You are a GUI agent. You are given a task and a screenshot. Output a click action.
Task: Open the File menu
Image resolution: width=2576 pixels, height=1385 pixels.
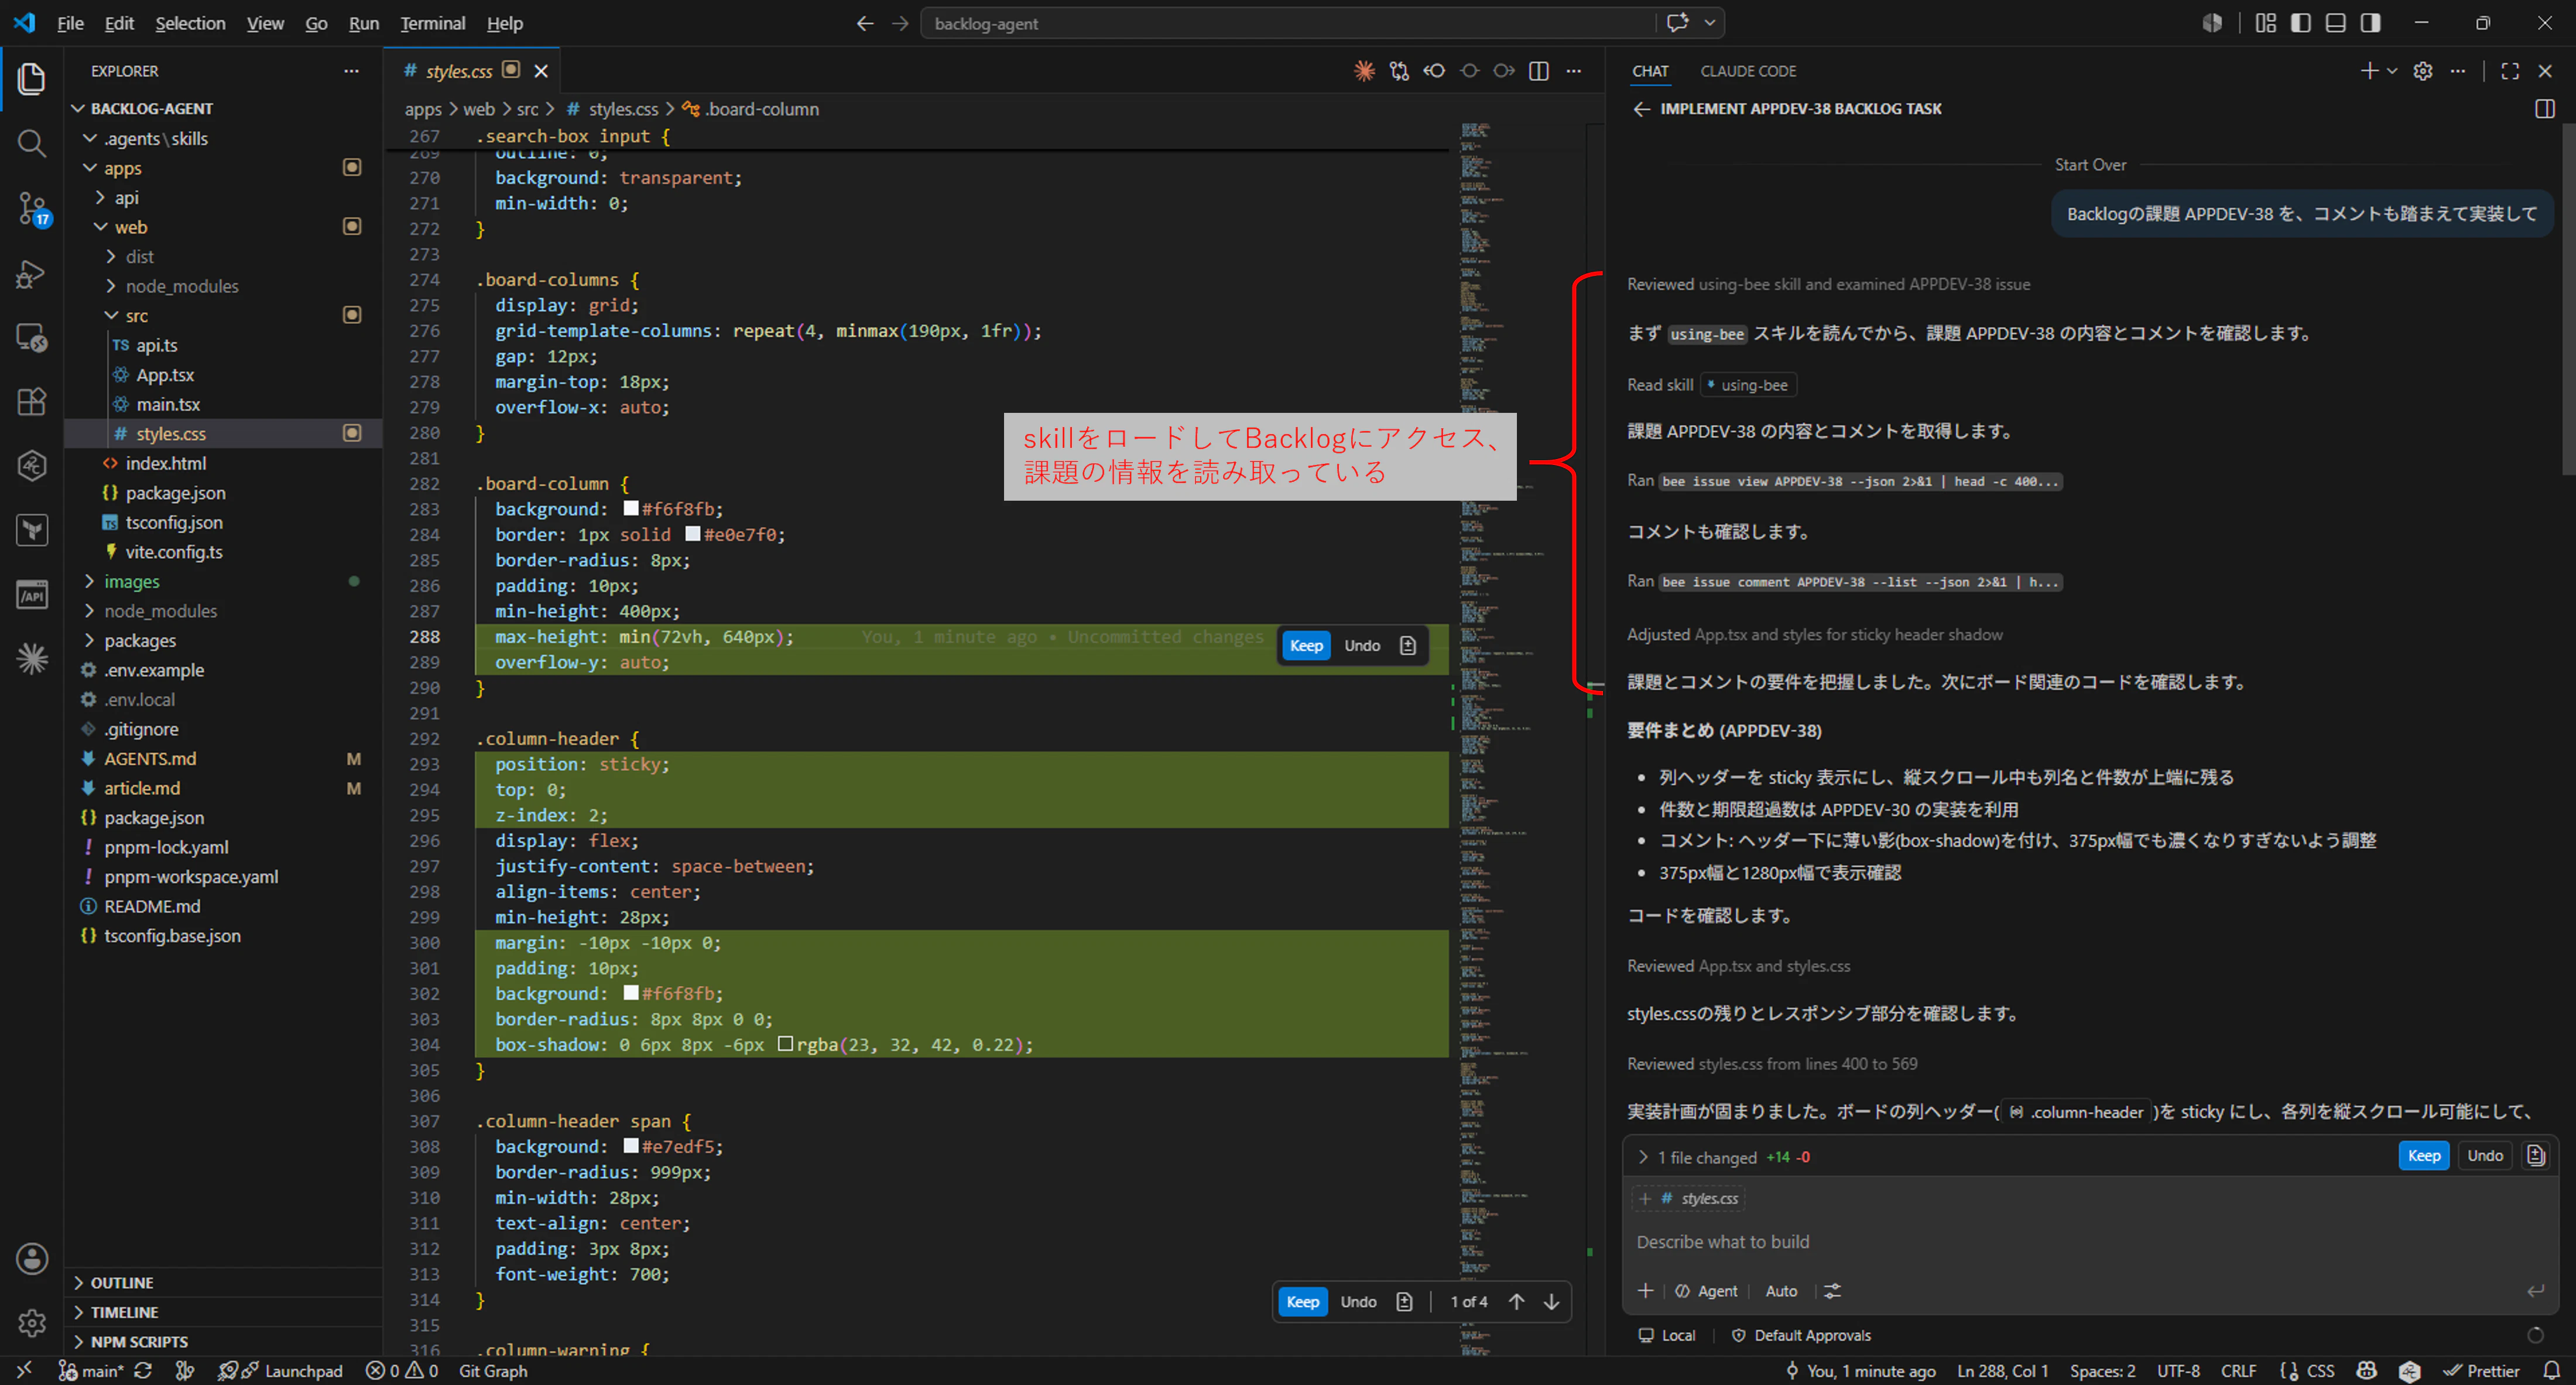pos(70,23)
